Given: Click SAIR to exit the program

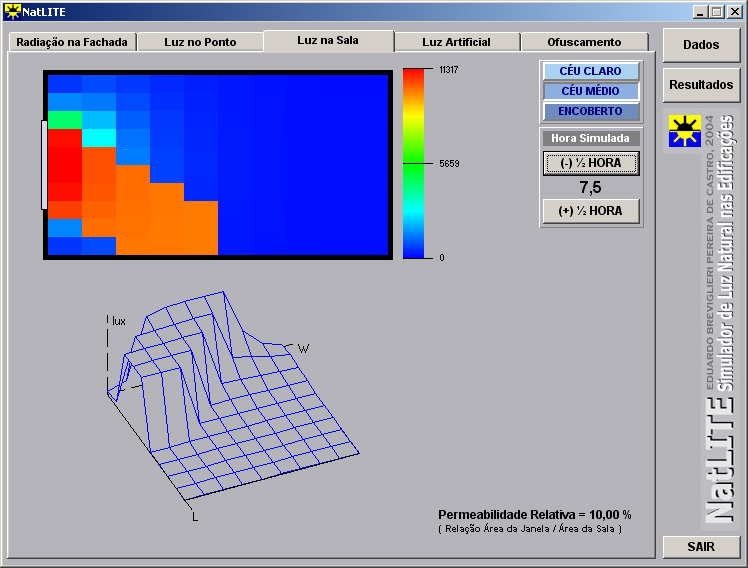Looking at the screenshot, I should click(701, 547).
